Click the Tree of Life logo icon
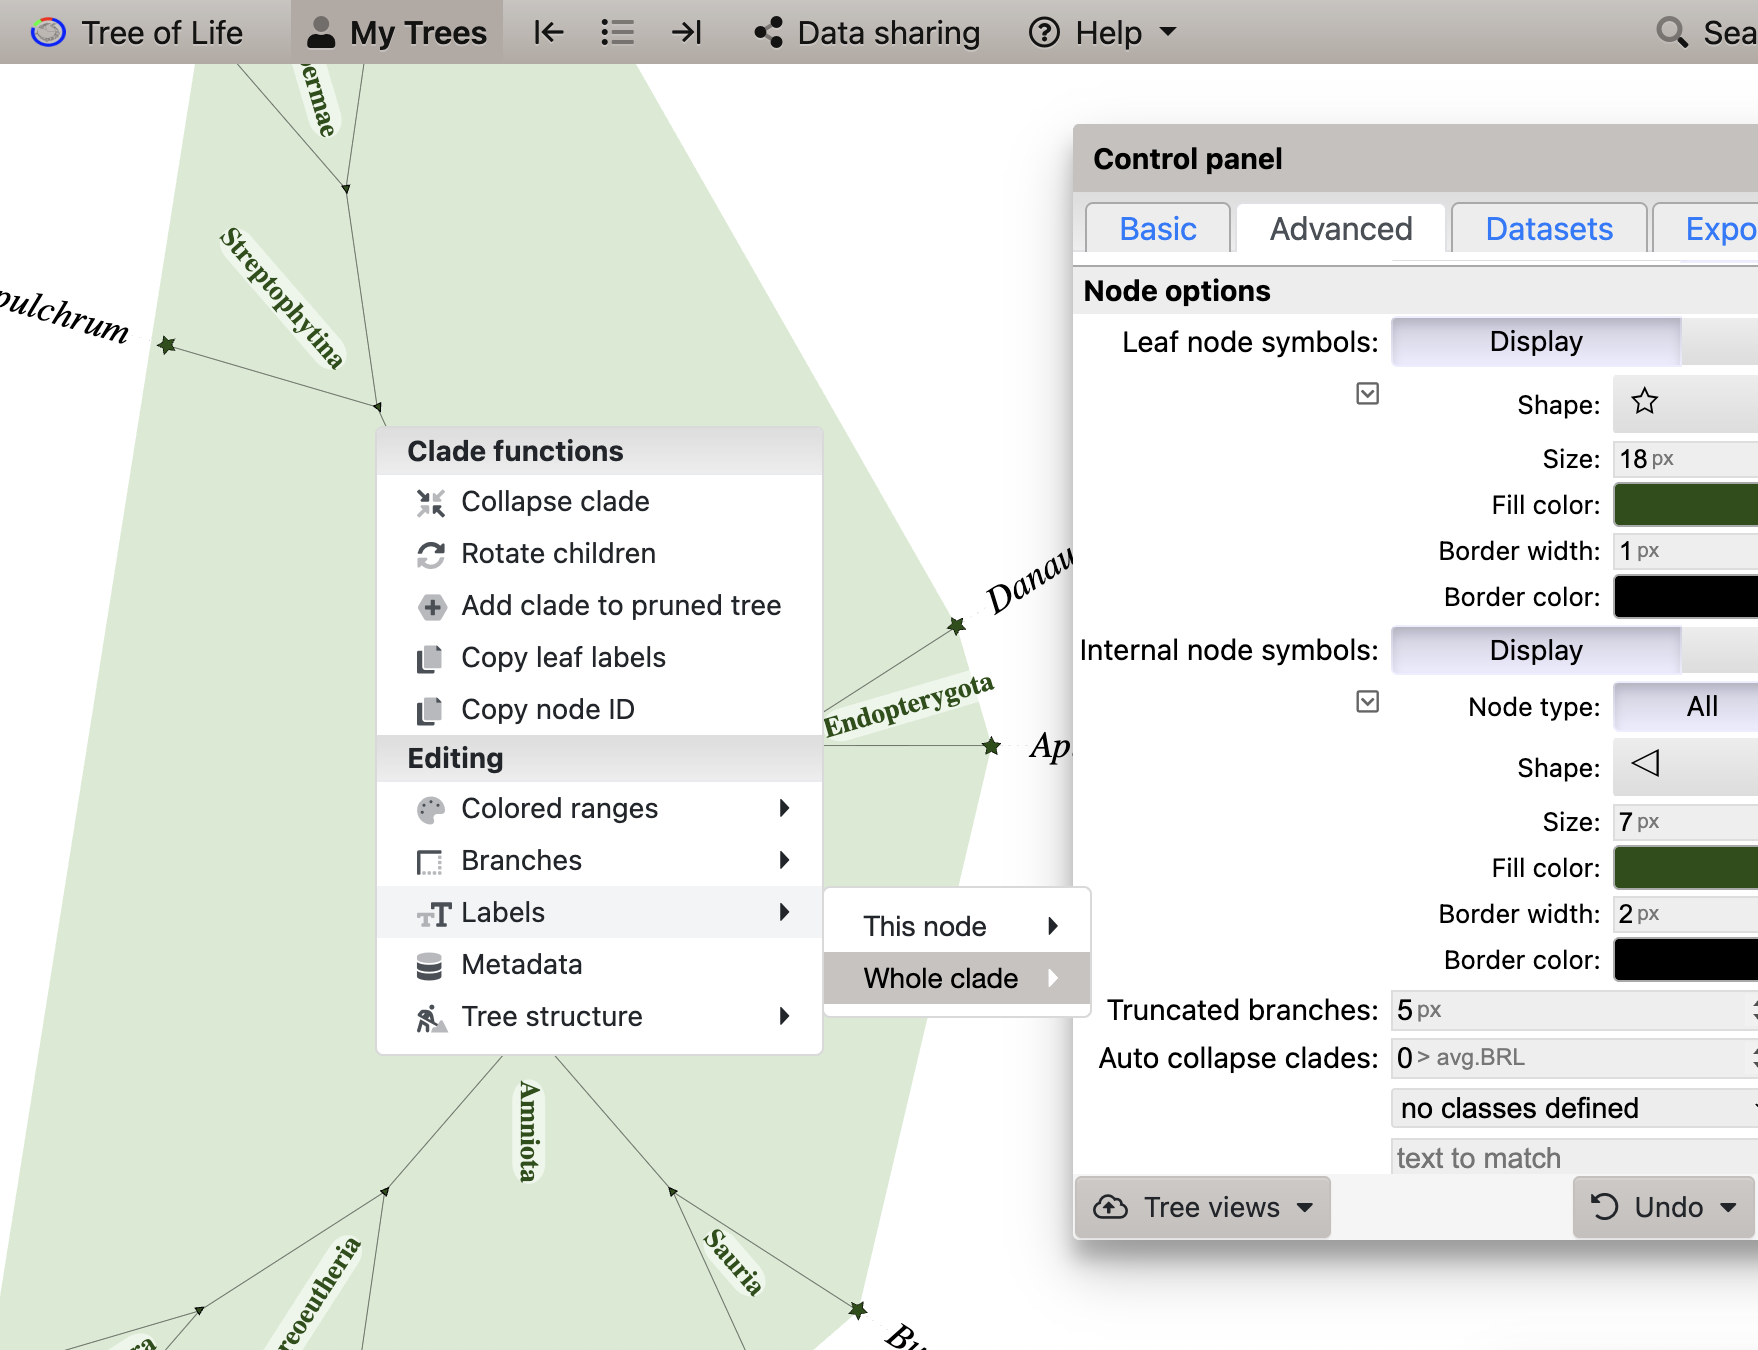This screenshot has width=1758, height=1350. [48, 32]
